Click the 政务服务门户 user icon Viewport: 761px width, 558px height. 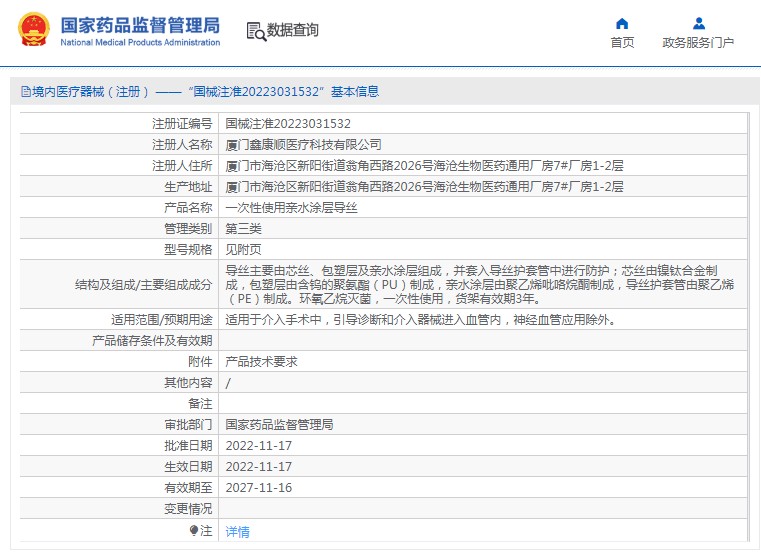tap(698, 23)
